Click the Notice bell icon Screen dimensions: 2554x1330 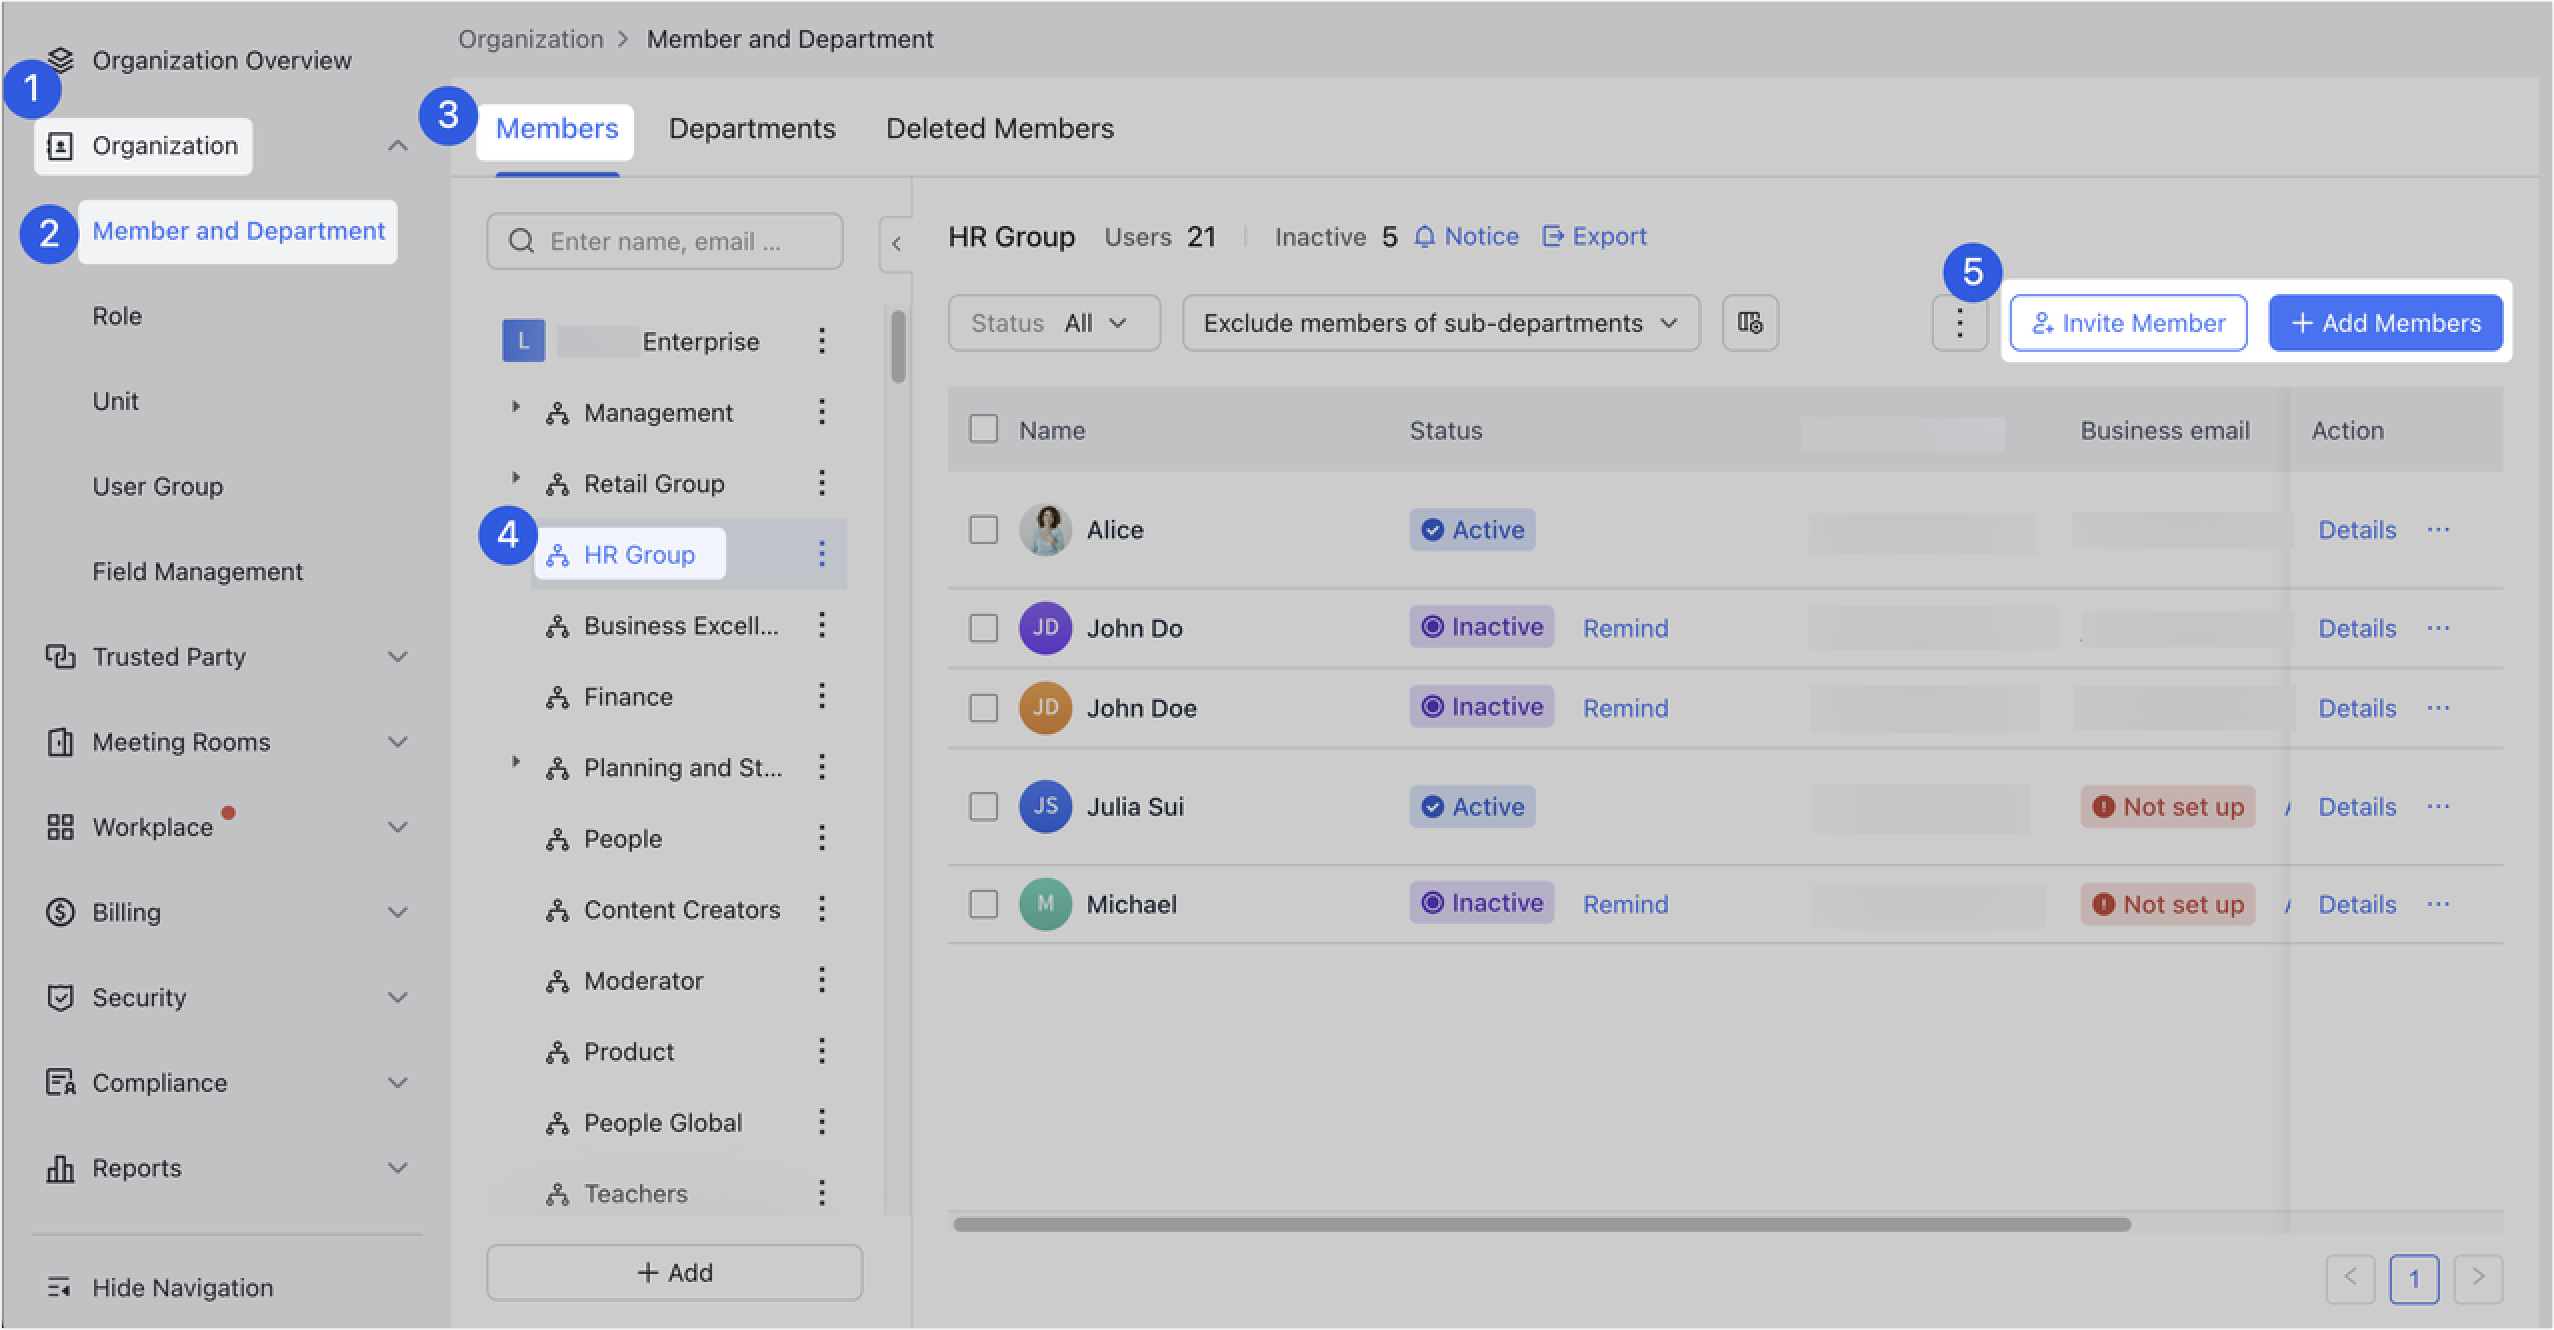(x=1424, y=236)
